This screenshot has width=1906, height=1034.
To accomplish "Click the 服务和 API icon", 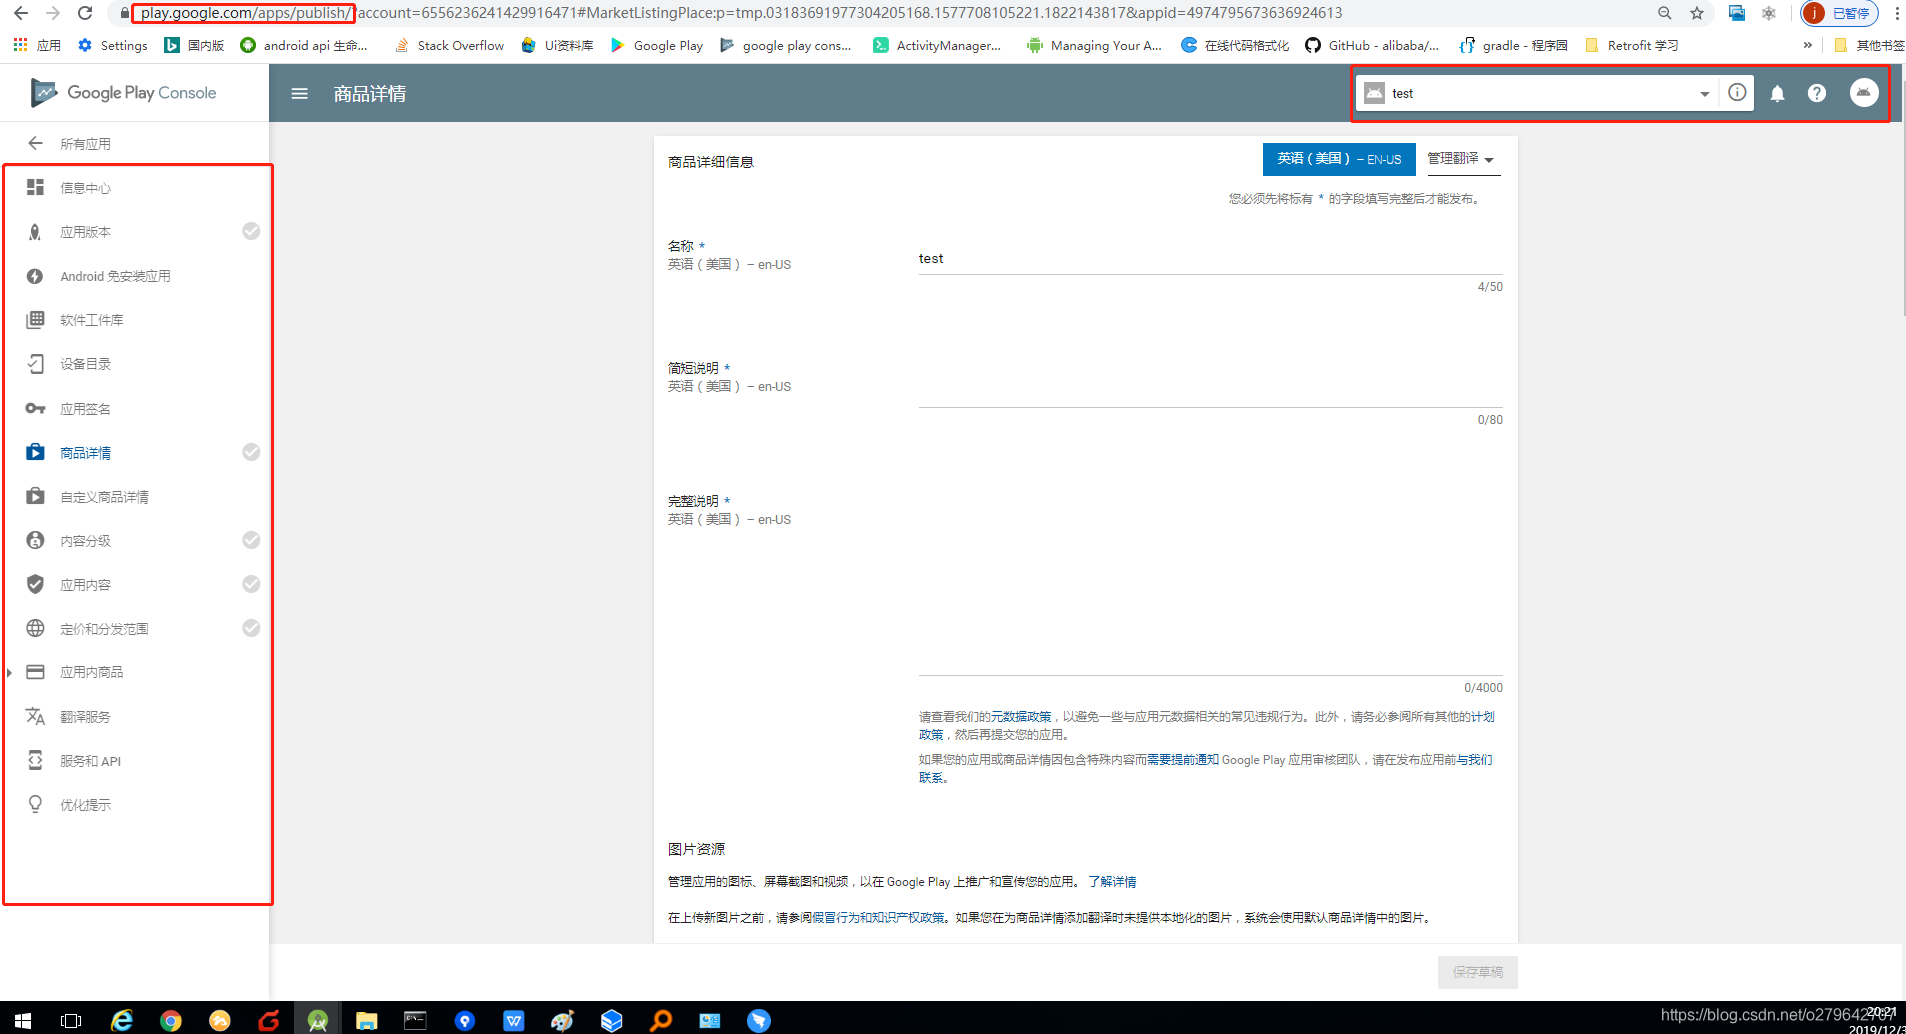I will coord(36,760).
